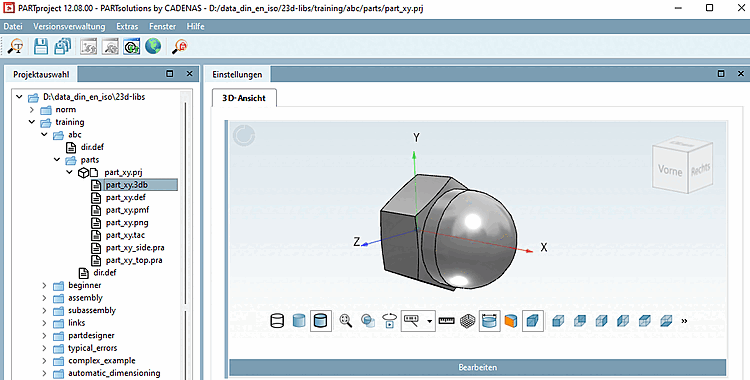Collapse the training folder
750x380 pixels.
[32, 122]
